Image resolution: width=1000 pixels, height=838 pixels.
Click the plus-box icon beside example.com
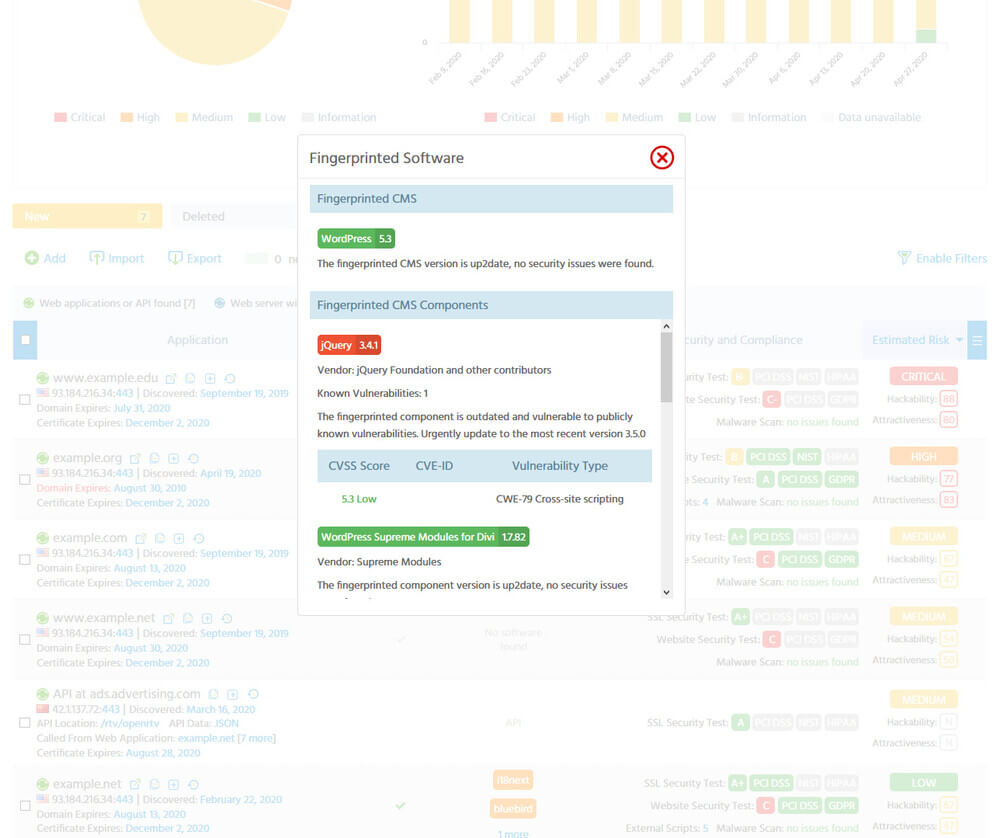point(179,538)
